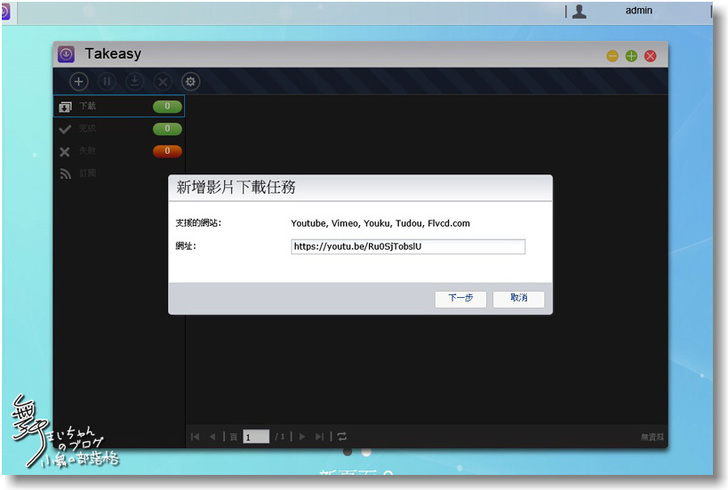Focus the 網址 URL input field

point(408,247)
